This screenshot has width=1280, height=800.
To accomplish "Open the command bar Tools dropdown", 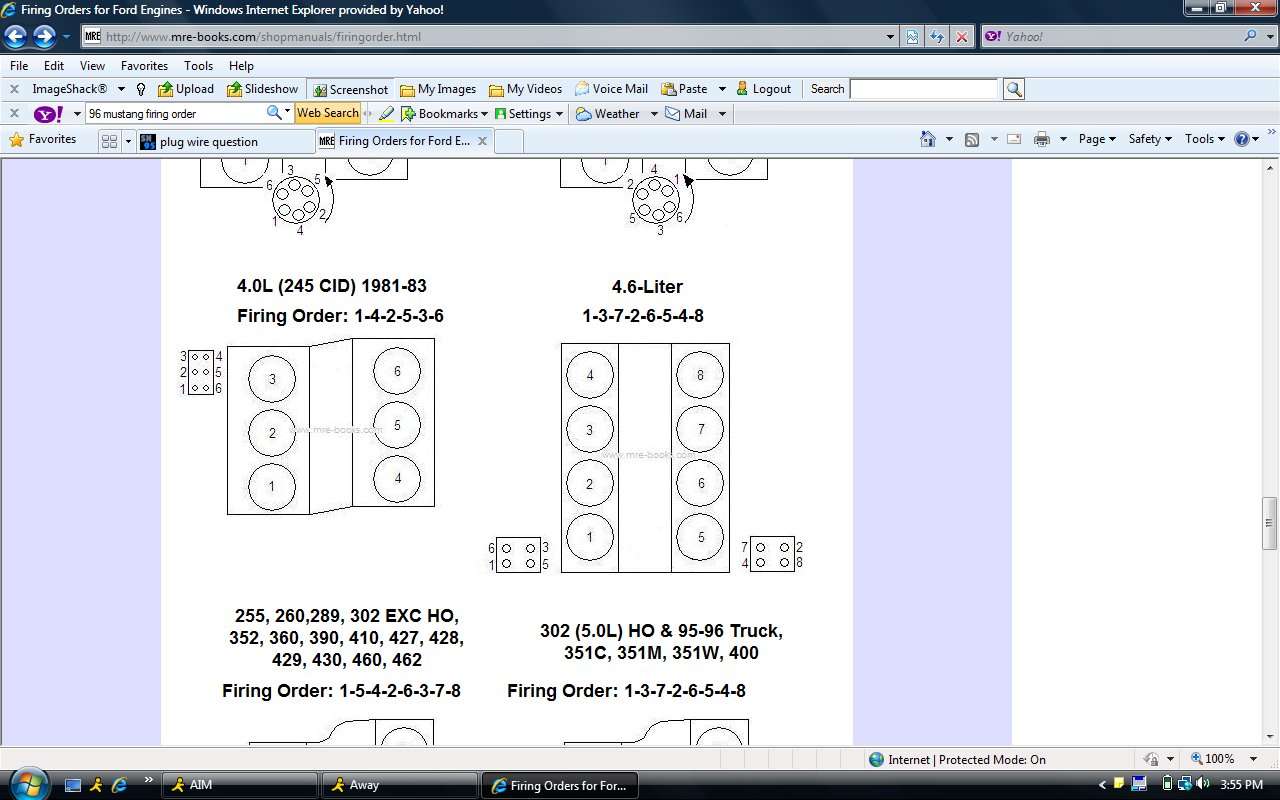I will tap(1205, 139).
